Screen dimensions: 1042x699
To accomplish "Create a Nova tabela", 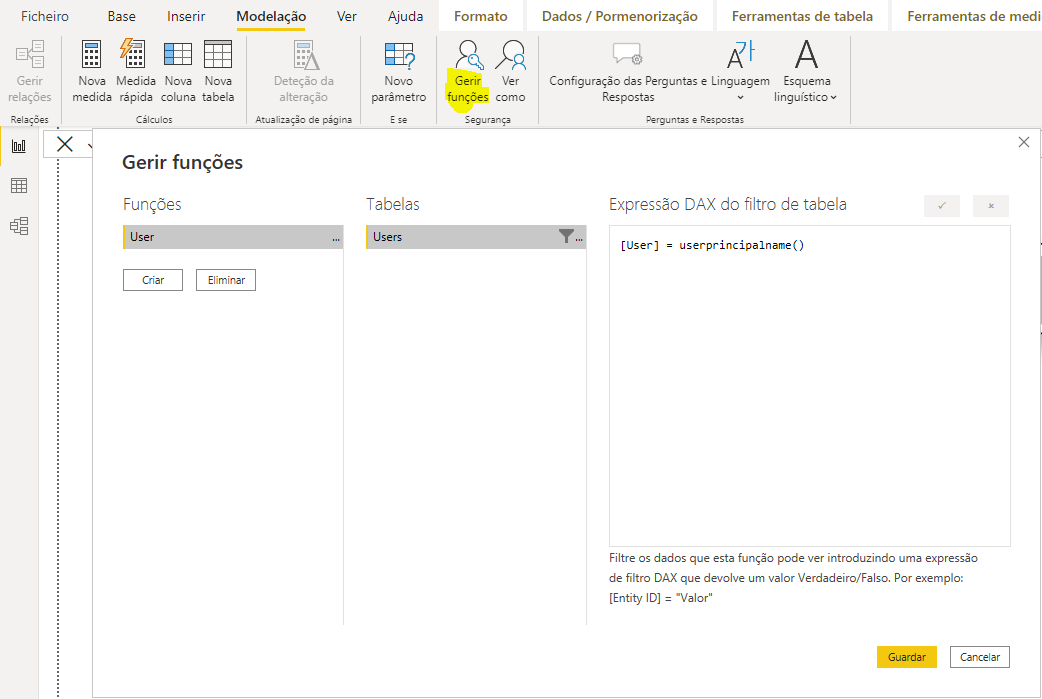I will click(218, 72).
